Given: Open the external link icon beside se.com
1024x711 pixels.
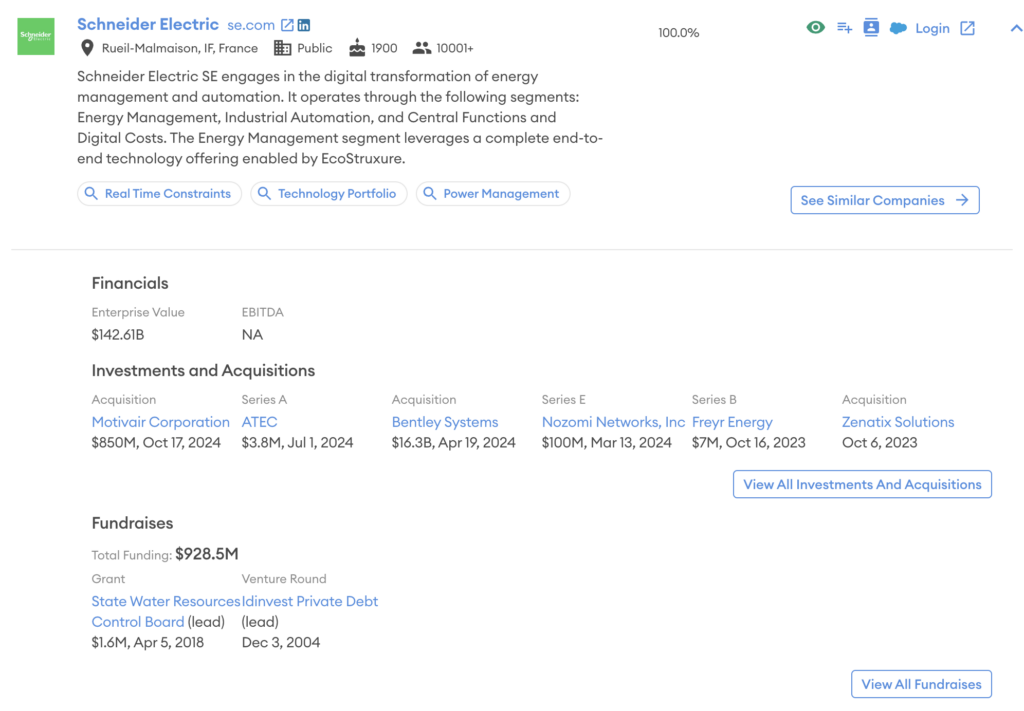Looking at the screenshot, I should [x=287, y=25].
